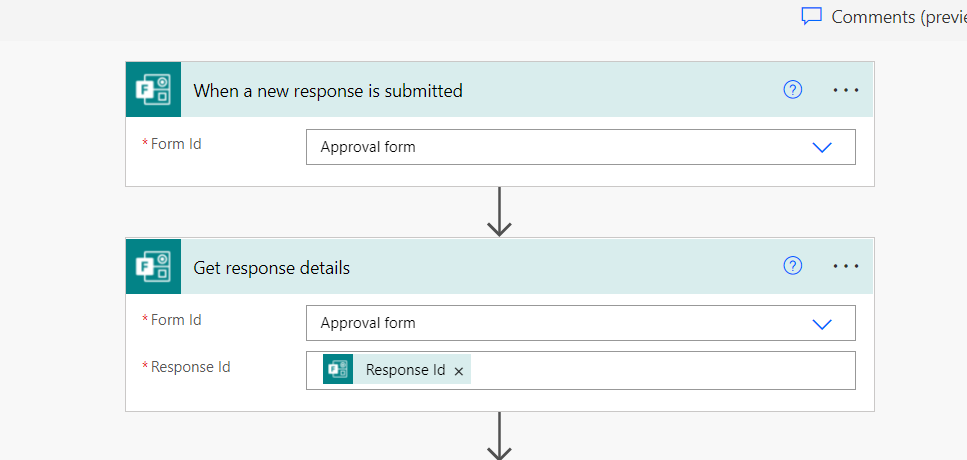The width and height of the screenshot is (967, 460).
Task: Open ellipsis menu on Get response details
Action: [846, 266]
